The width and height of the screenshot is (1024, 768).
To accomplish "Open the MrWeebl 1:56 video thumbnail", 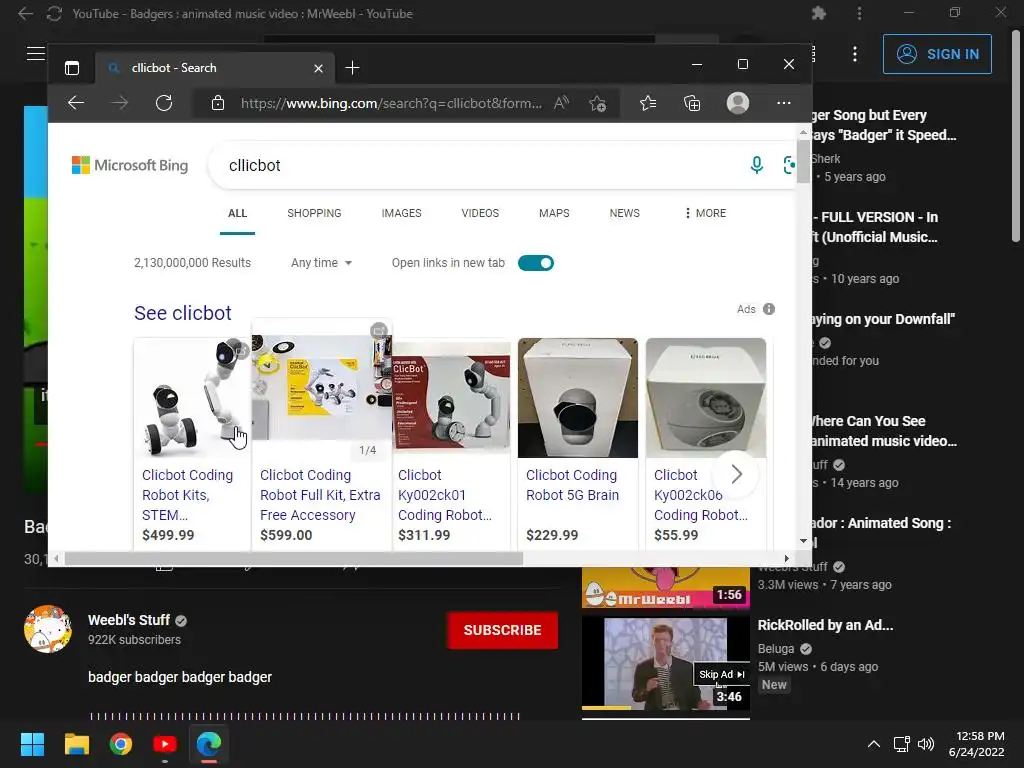I will pyautogui.click(x=665, y=588).
